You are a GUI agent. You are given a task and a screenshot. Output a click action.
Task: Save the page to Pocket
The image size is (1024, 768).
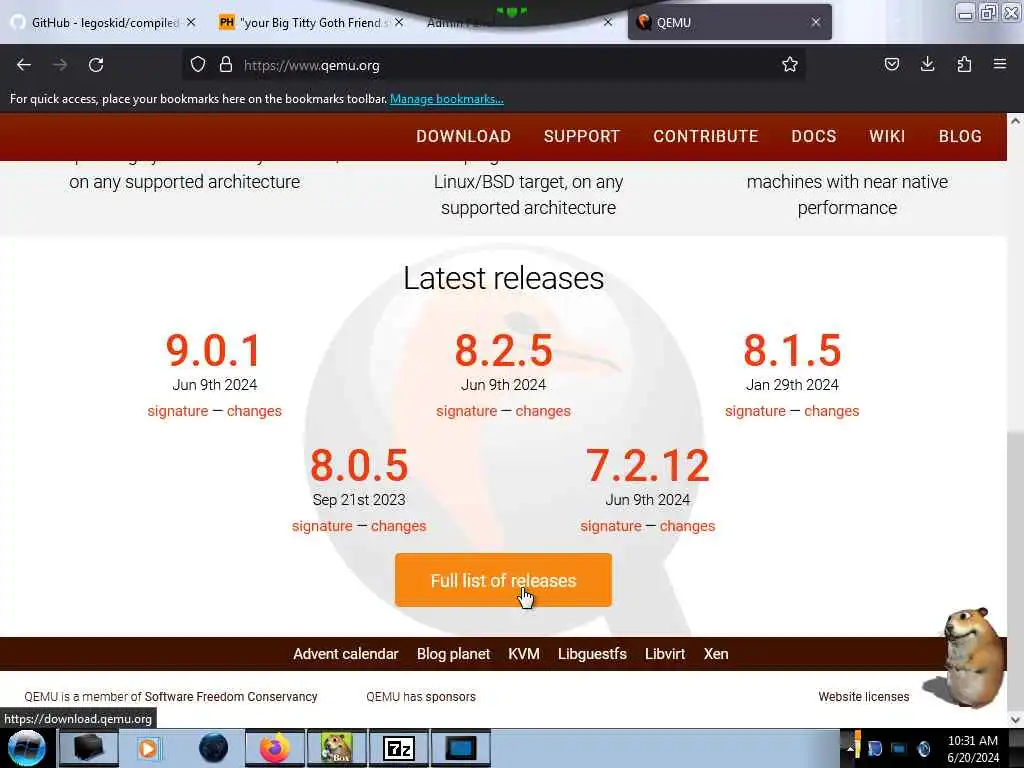[891, 65]
